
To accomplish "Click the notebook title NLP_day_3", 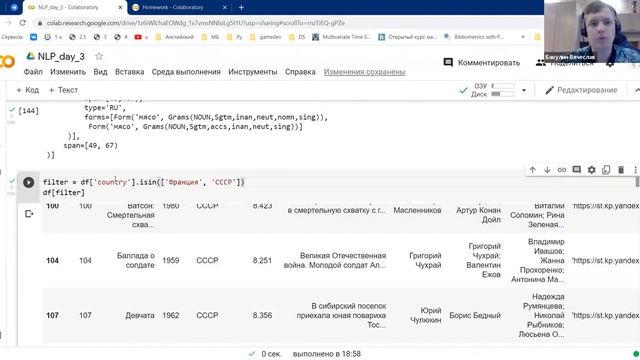I will (x=61, y=56).
